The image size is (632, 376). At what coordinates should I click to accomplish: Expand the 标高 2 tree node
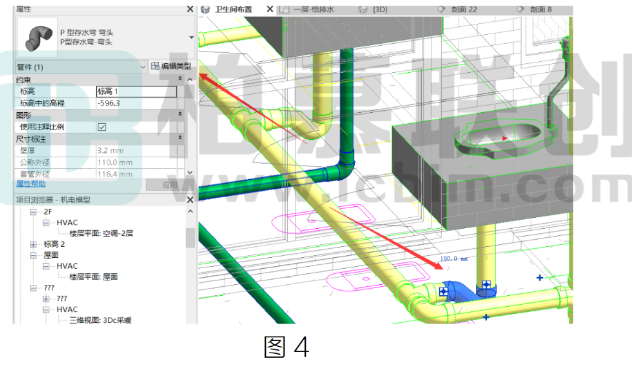(33, 245)
